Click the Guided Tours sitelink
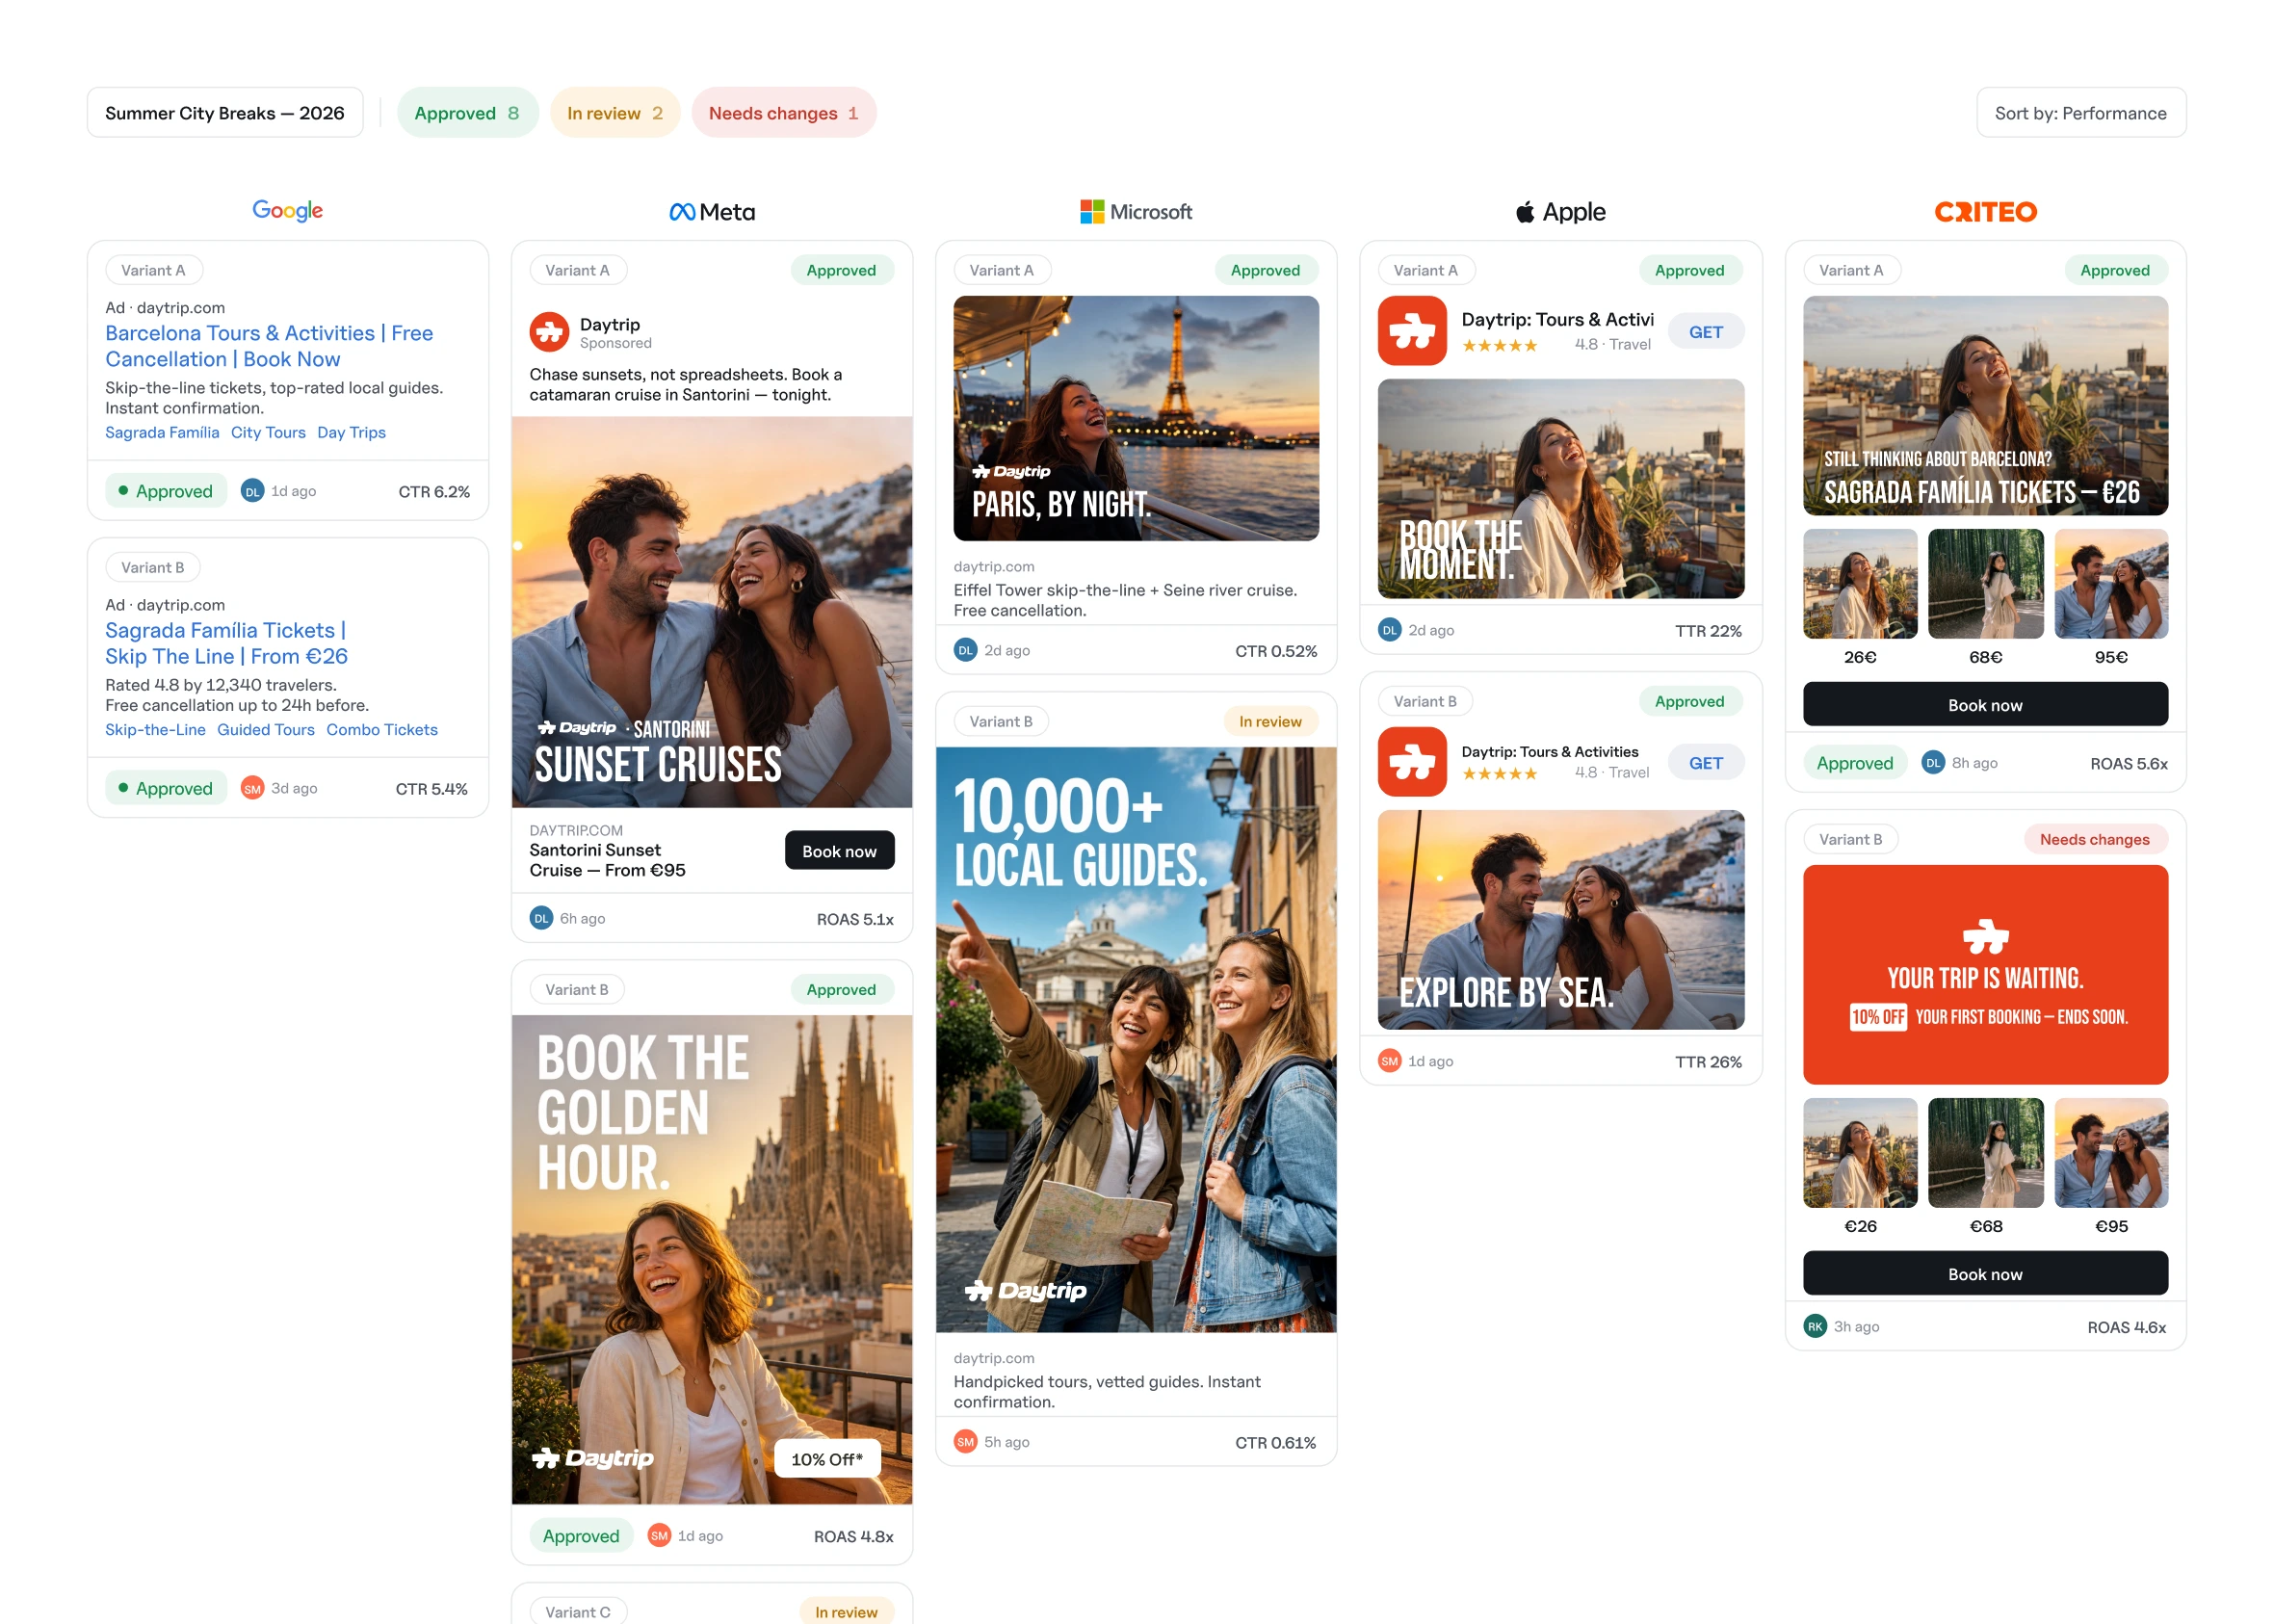2274x1624 pixels. 266,729
